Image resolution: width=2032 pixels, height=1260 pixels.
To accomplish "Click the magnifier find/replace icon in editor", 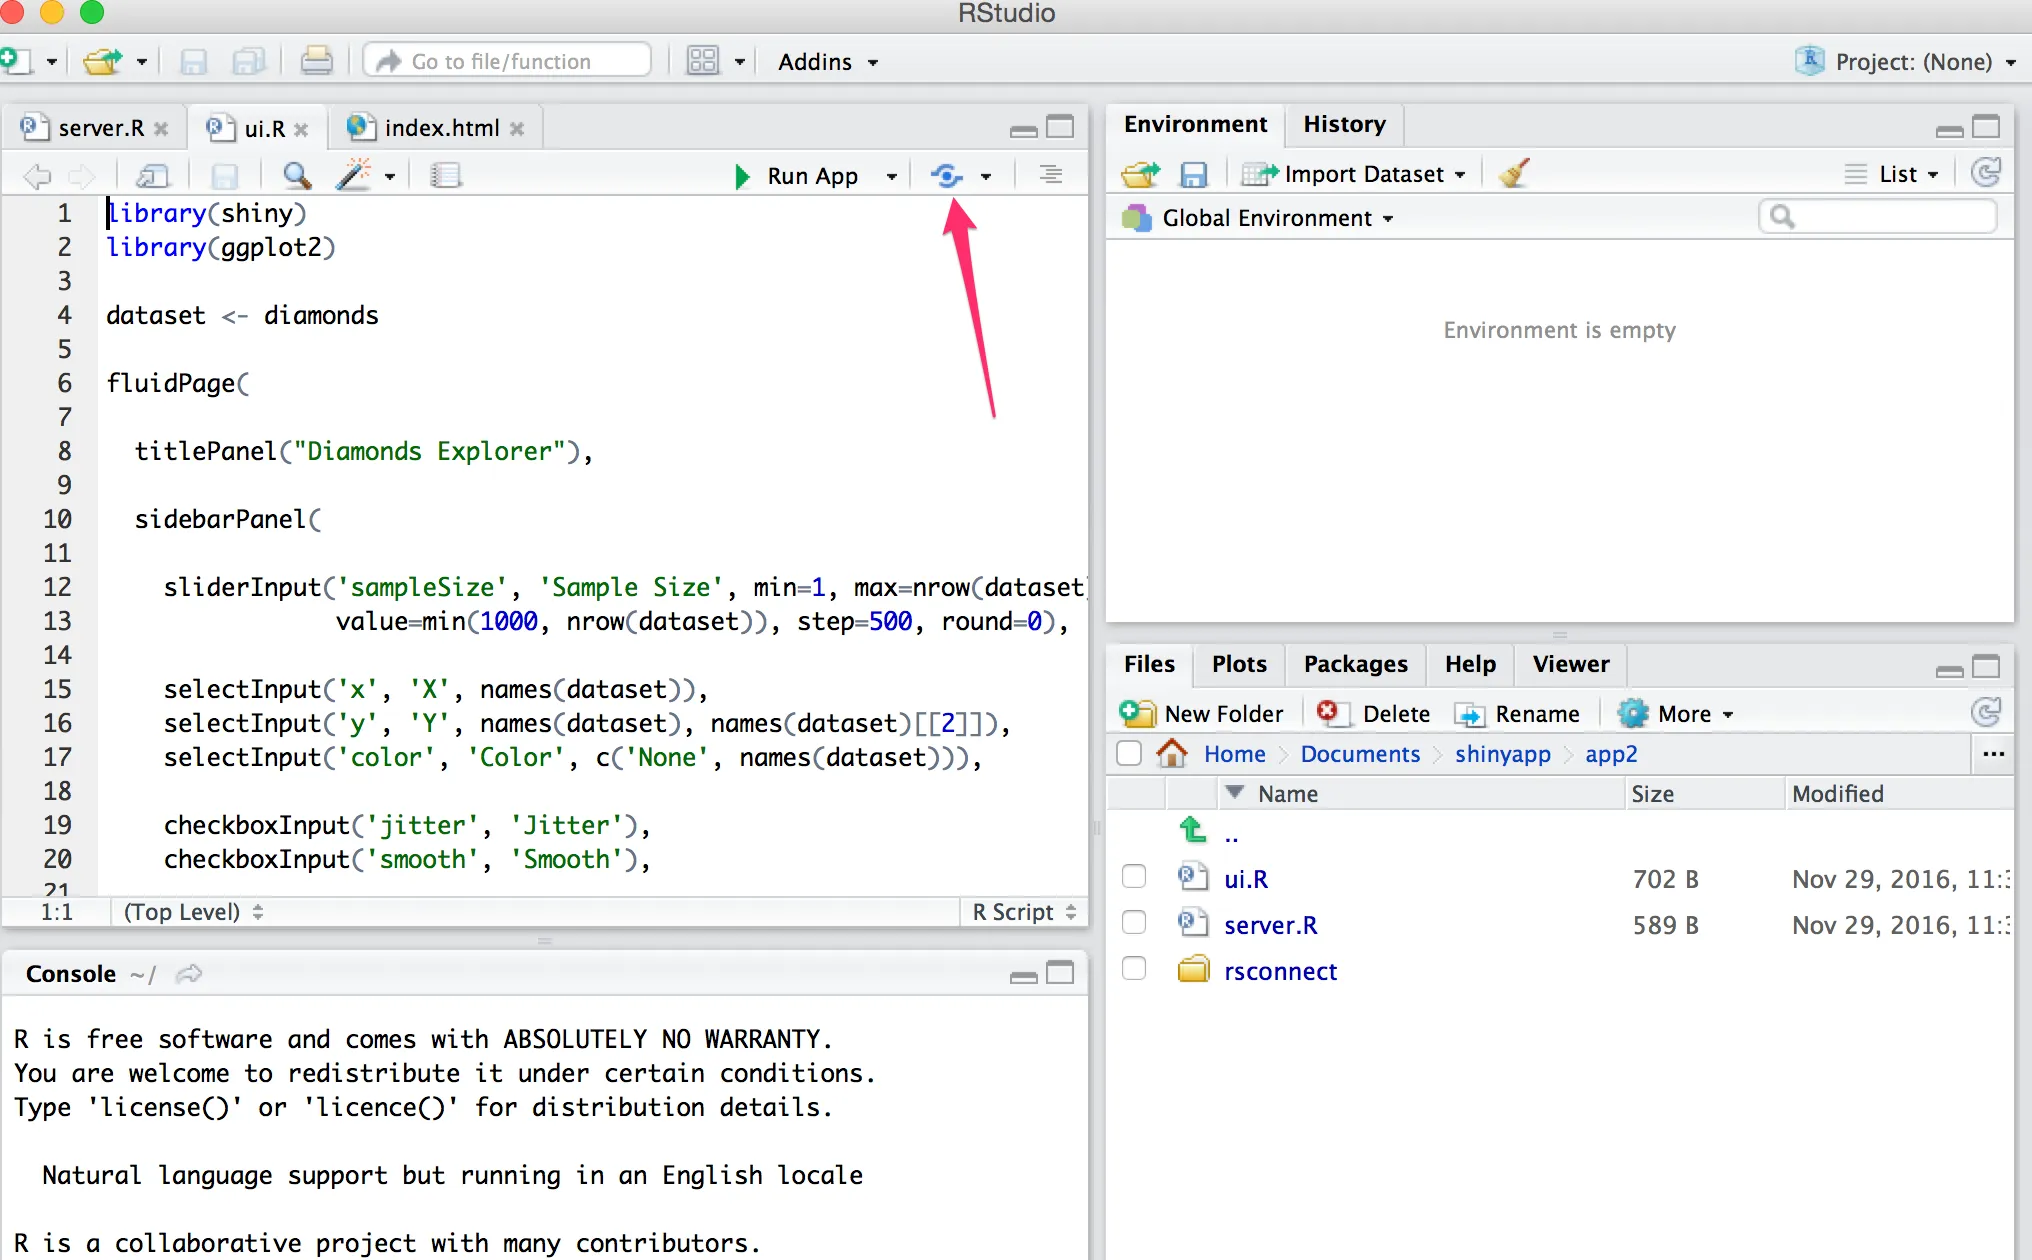I will pyautogui.click(x=296, y=176).
